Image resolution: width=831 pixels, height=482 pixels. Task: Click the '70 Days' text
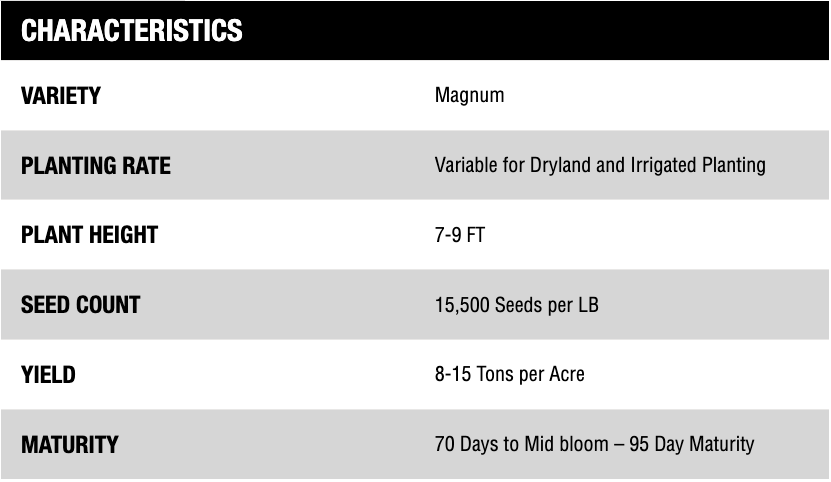tap(466, 444)
